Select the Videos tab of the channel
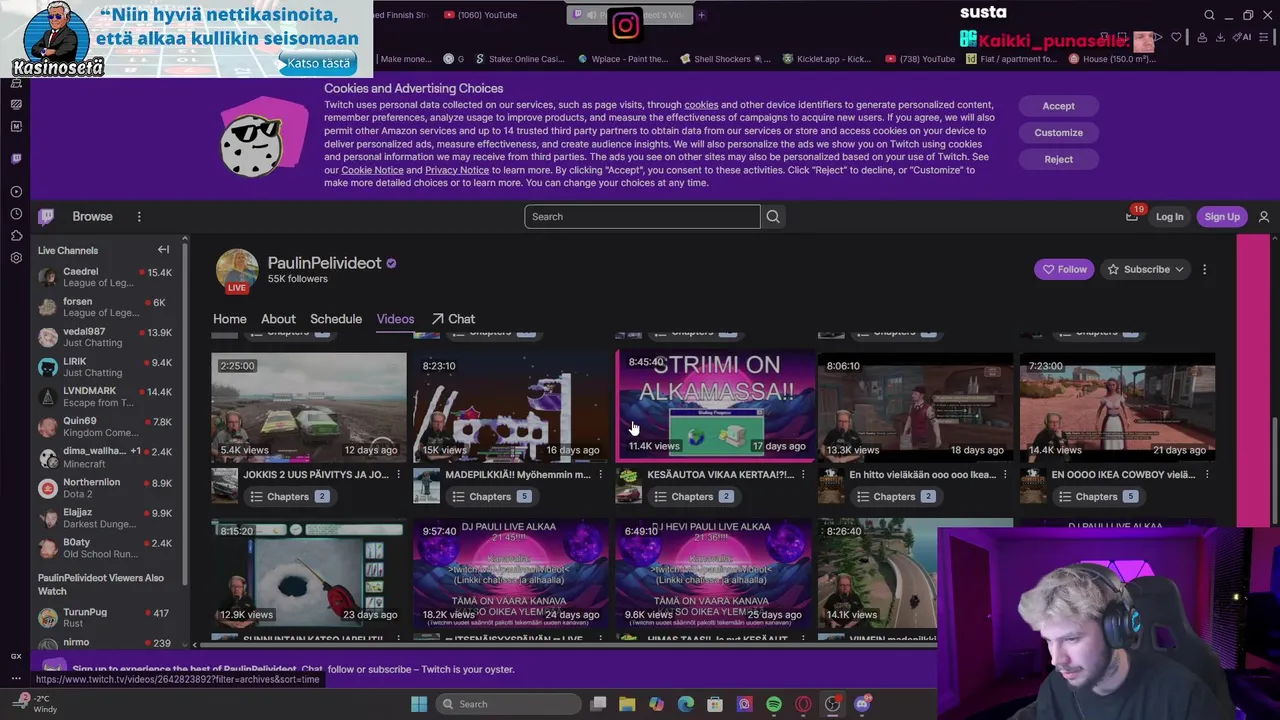This screenshot has height=720, width=1280. pos(395,319)
